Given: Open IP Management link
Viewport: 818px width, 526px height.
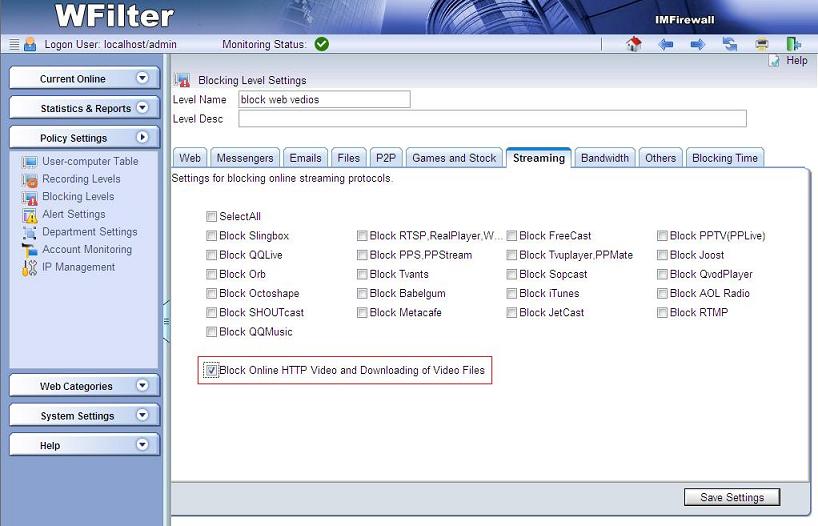Looking at the screenshot, I should 78,267.
